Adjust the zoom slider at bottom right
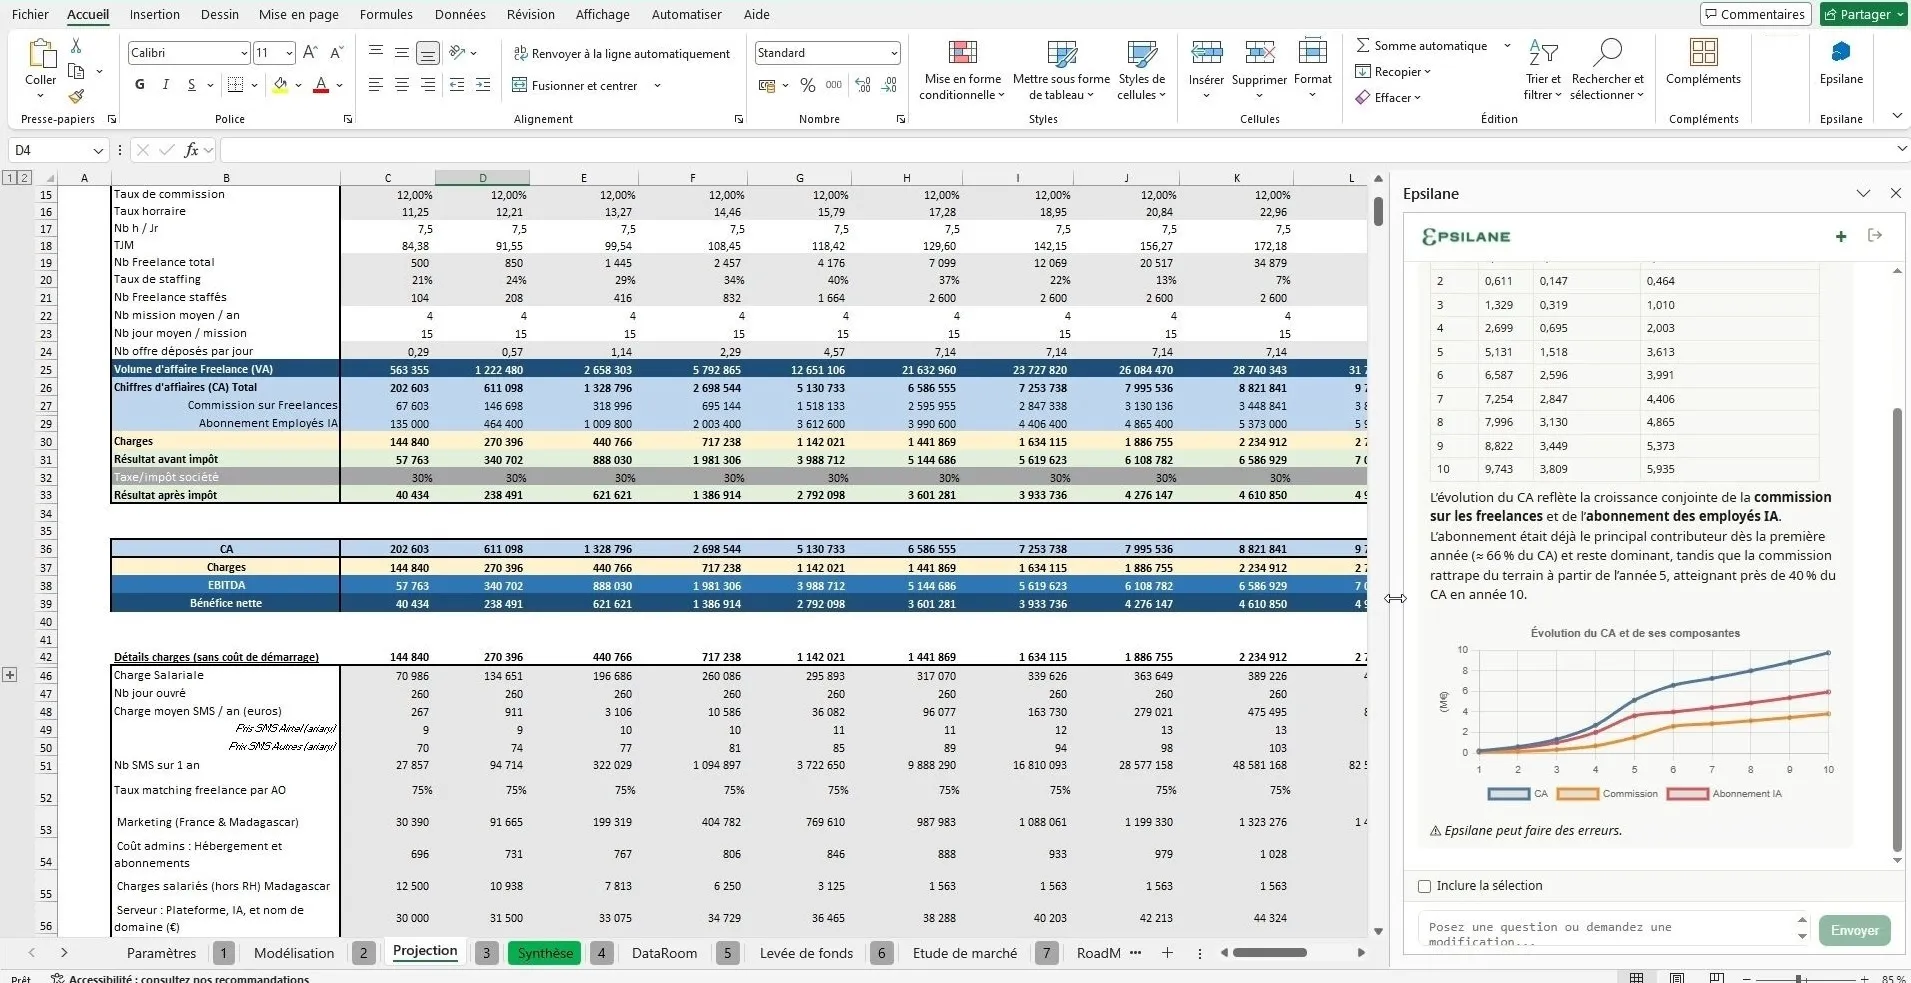The width and height of the screenshot is (1911, 983). (x=1800, y=978)
